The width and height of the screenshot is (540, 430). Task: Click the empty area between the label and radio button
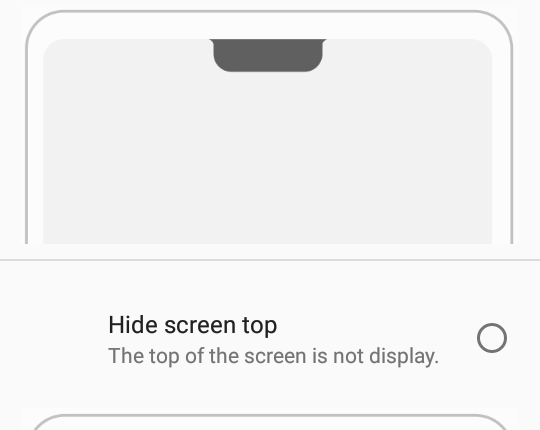(x=377, y=325)
